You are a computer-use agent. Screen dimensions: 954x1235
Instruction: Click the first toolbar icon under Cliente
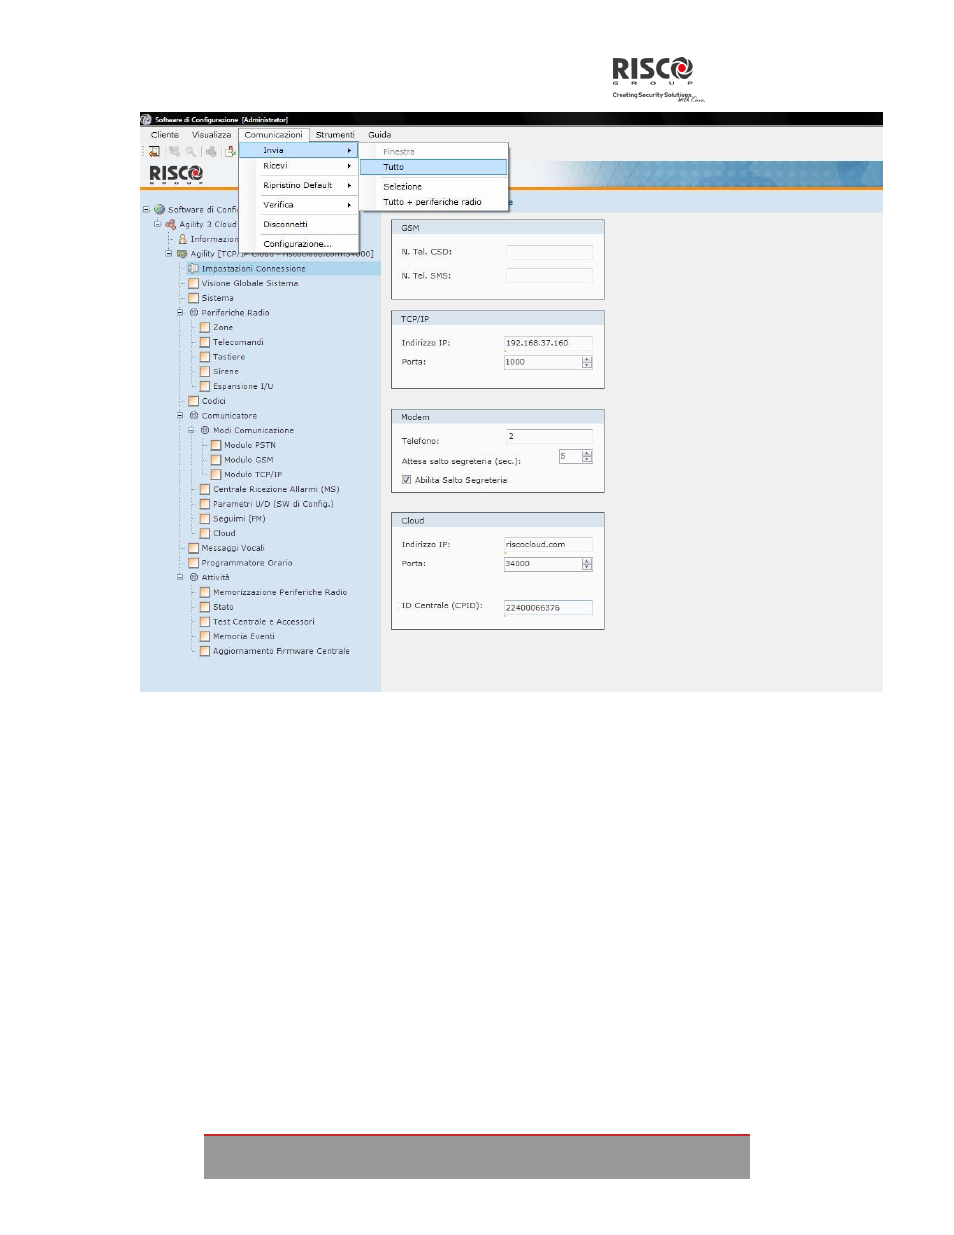pos(154,152)
